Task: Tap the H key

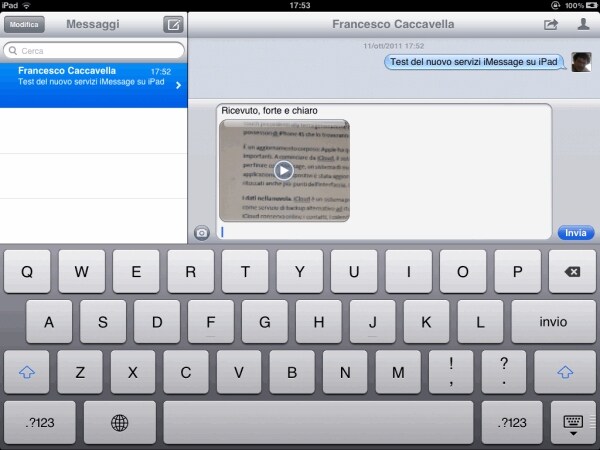Action: (319, 322)
